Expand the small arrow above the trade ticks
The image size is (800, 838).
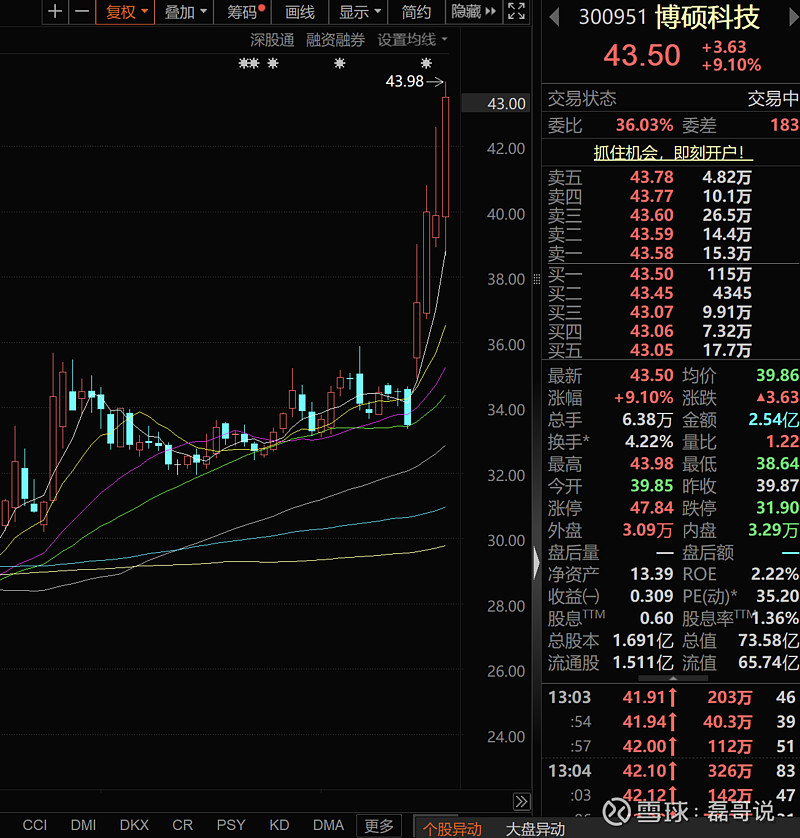673,678
